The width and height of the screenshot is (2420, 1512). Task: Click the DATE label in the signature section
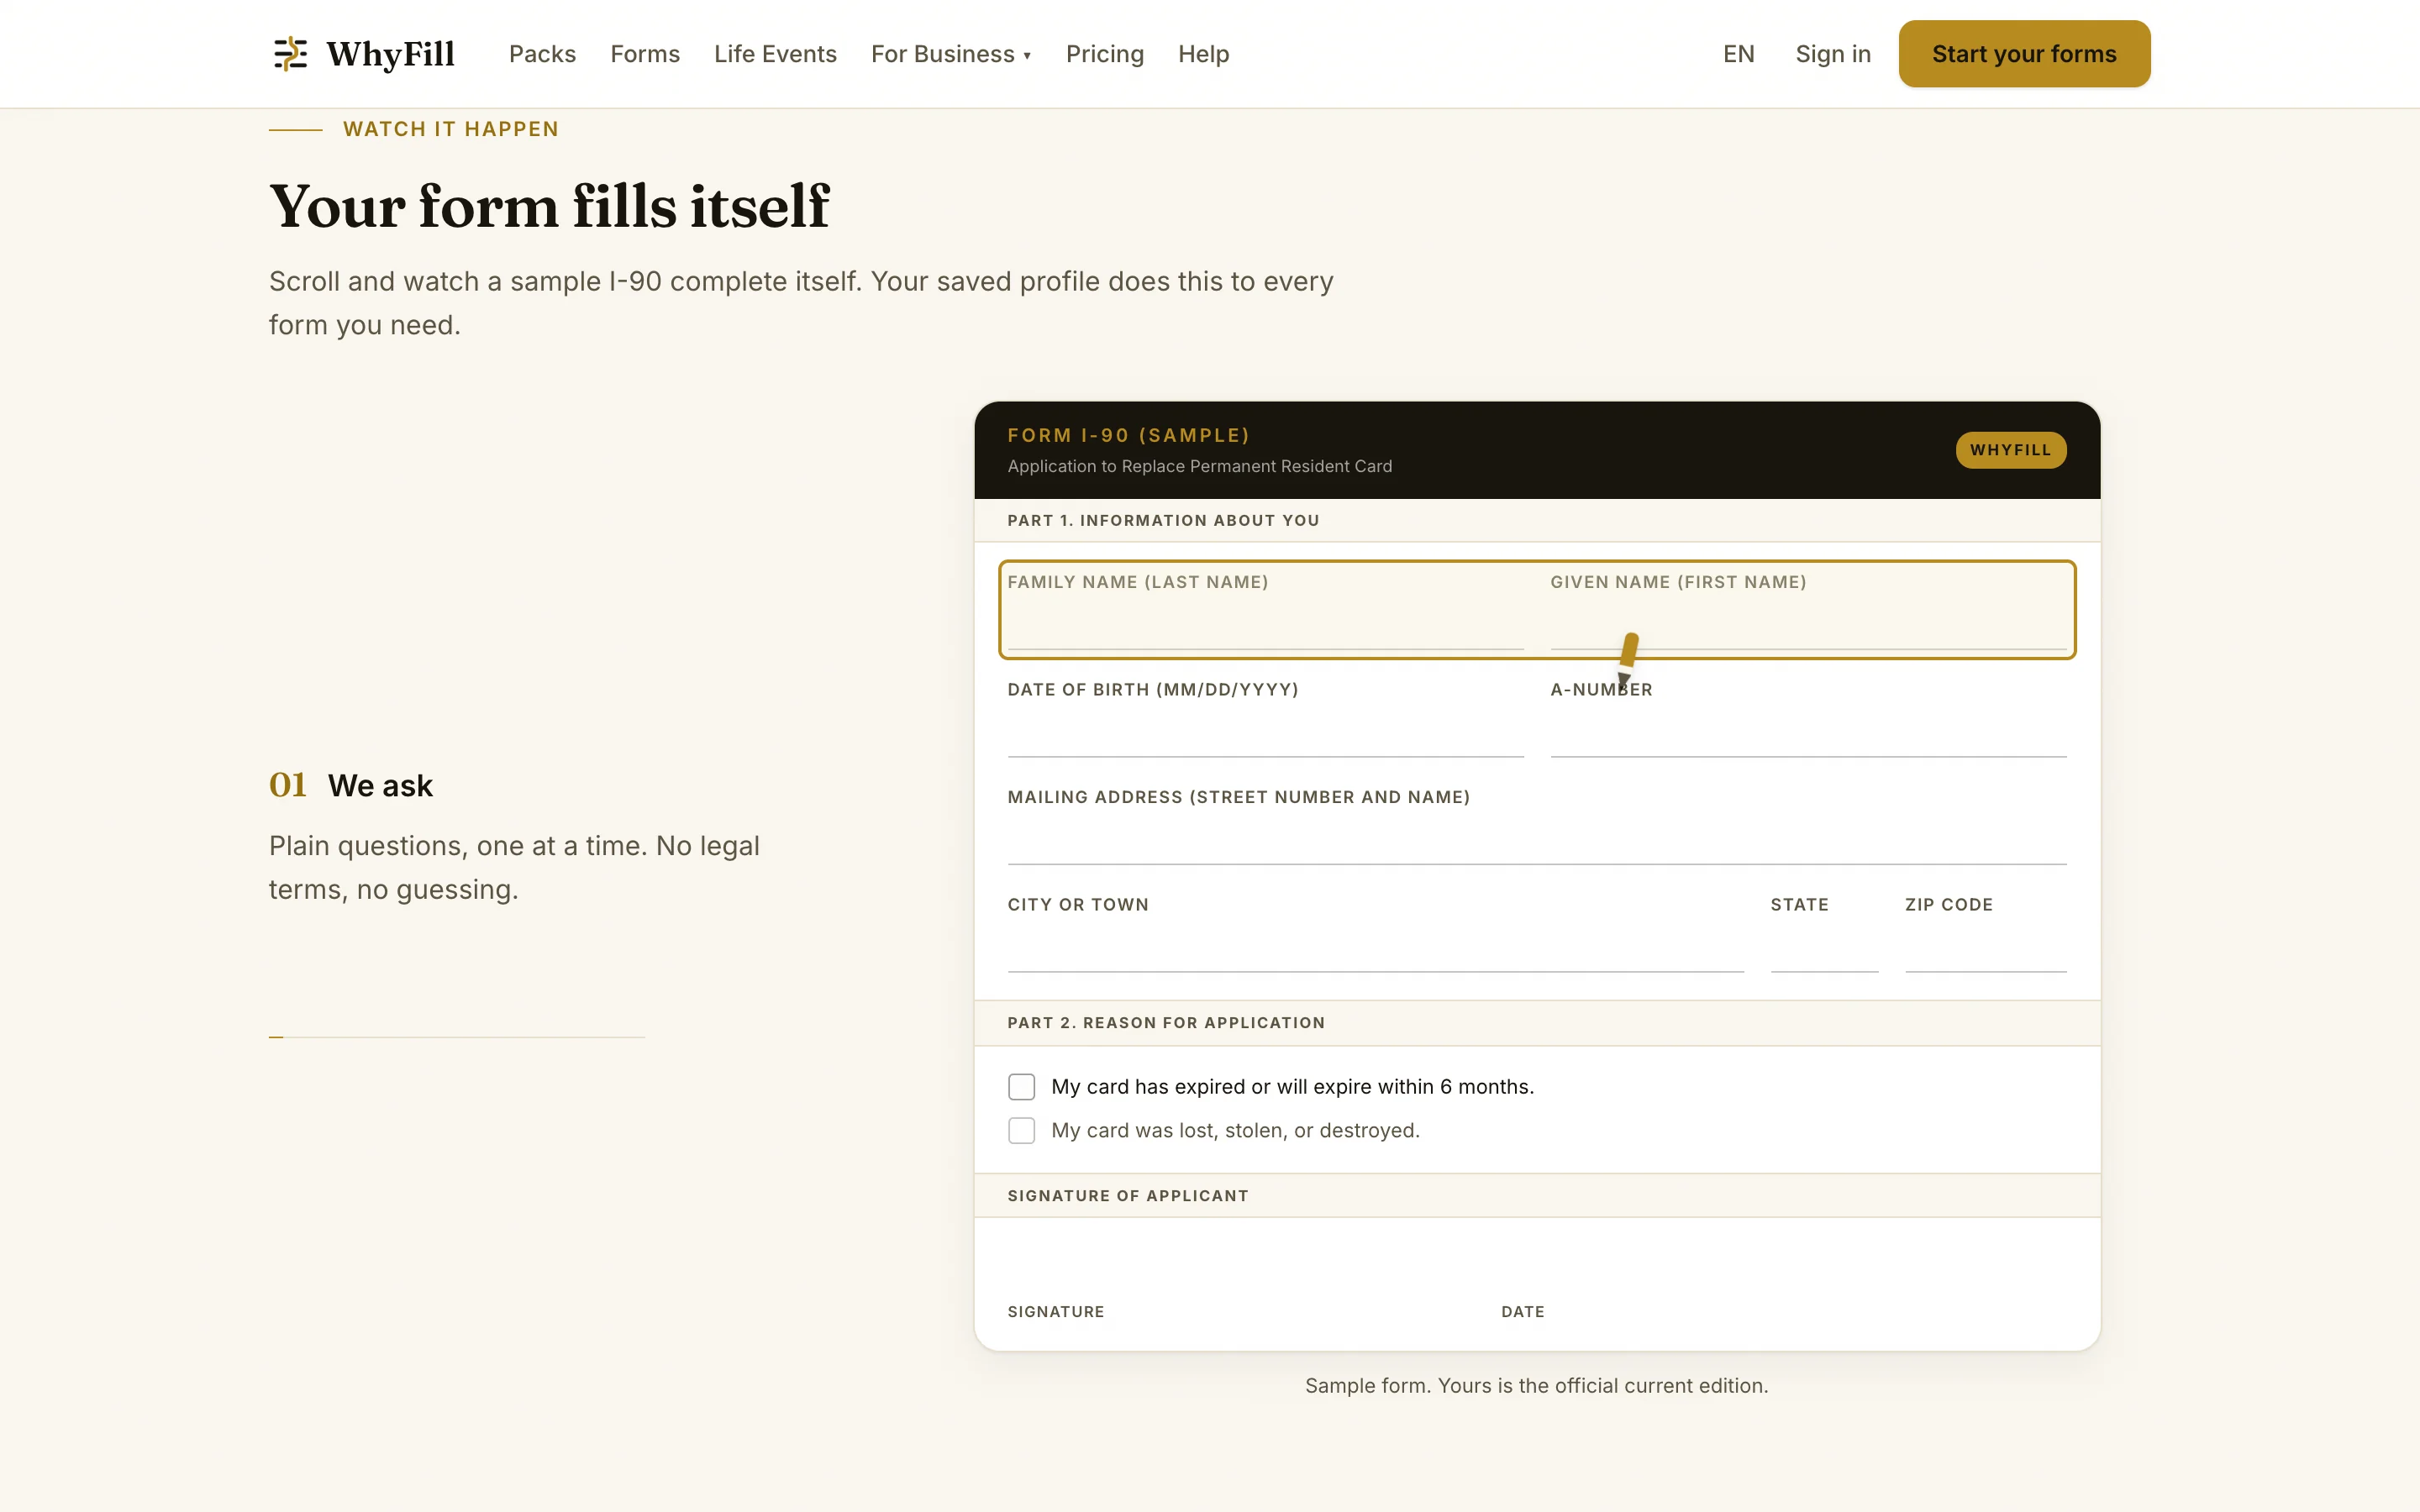pos(1522,1312)
